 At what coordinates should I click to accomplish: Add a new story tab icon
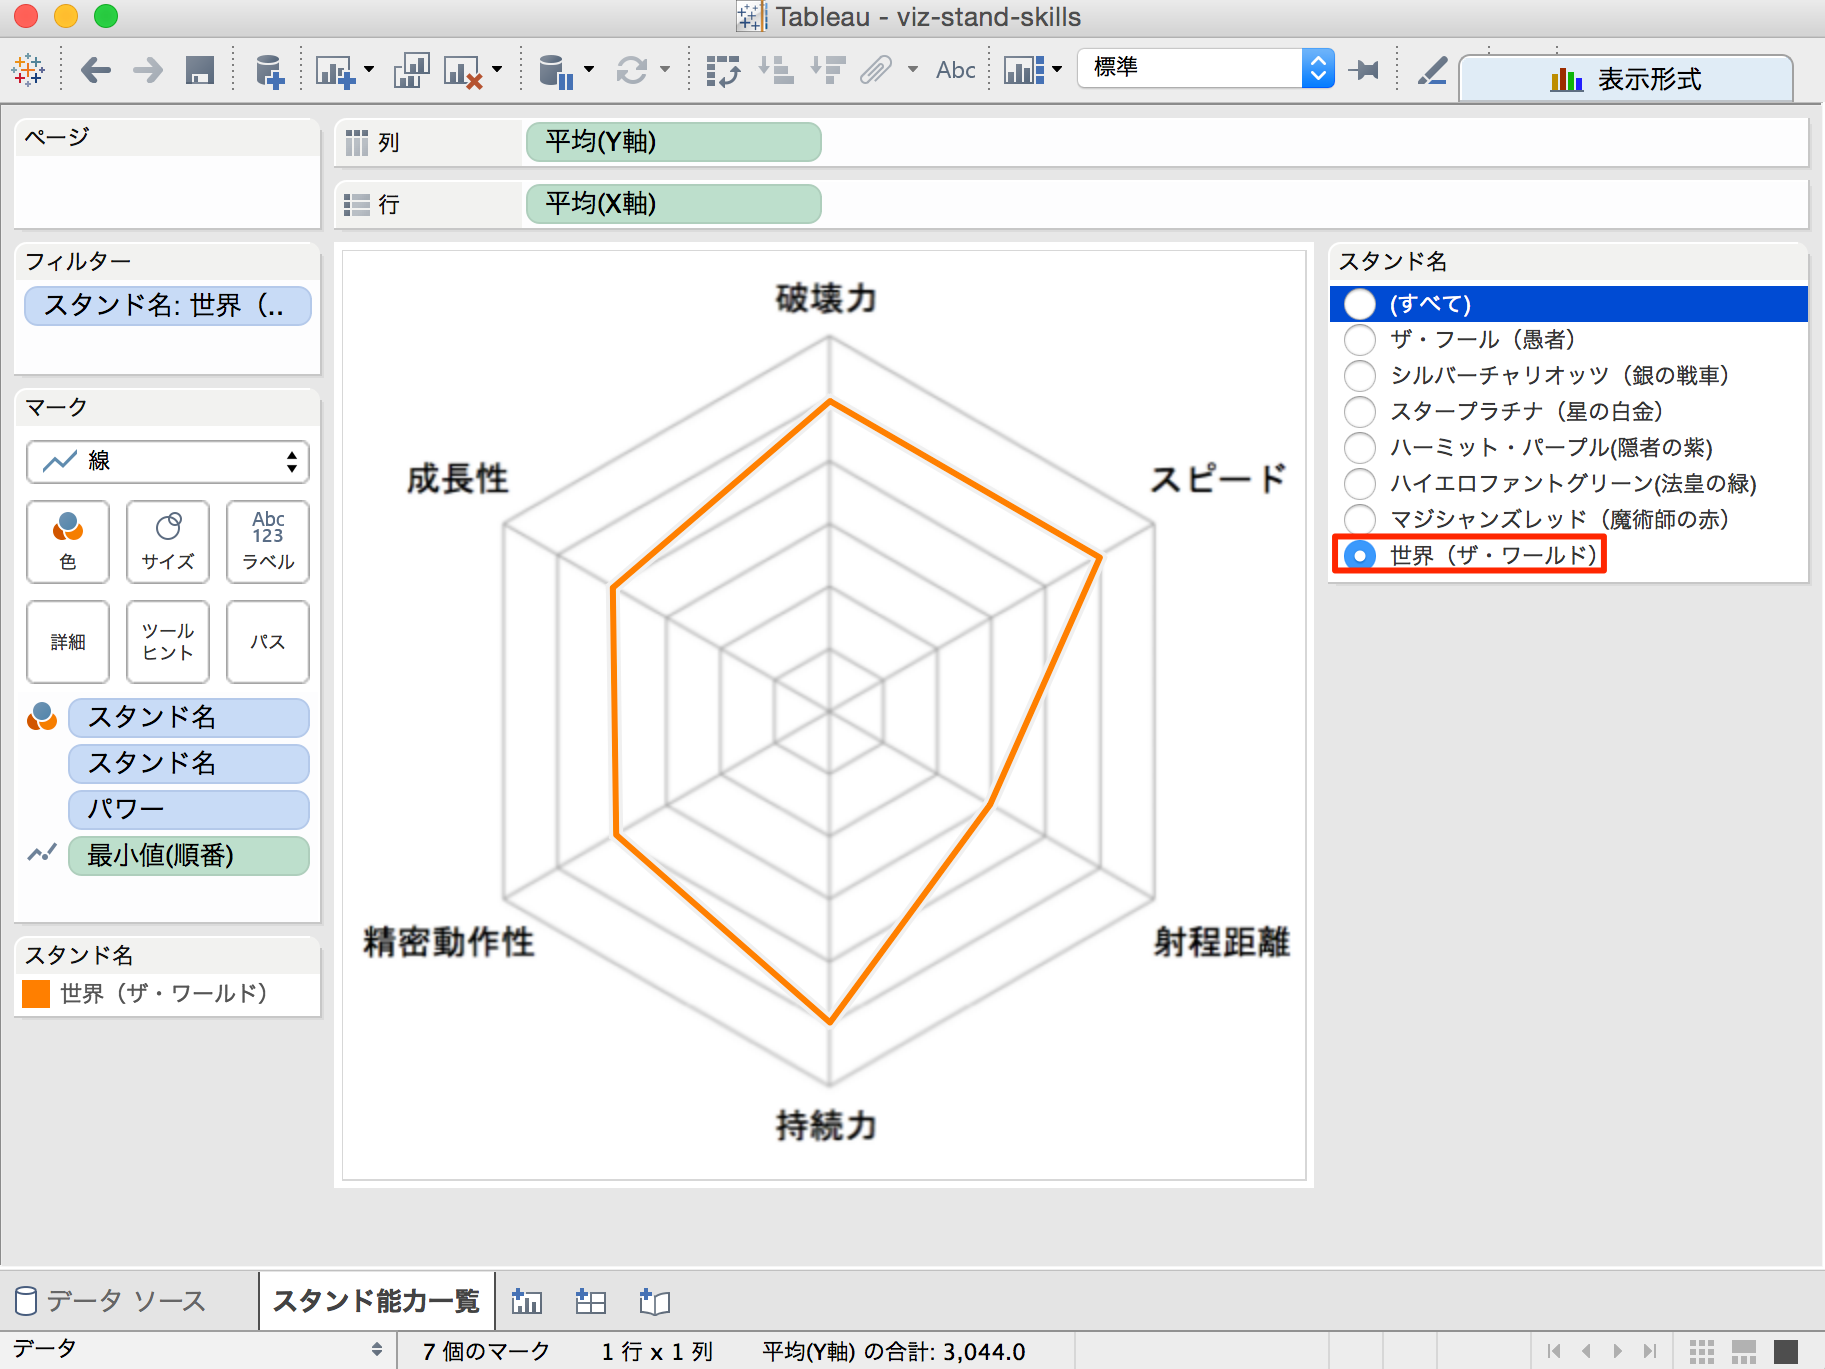[654, 1301]
